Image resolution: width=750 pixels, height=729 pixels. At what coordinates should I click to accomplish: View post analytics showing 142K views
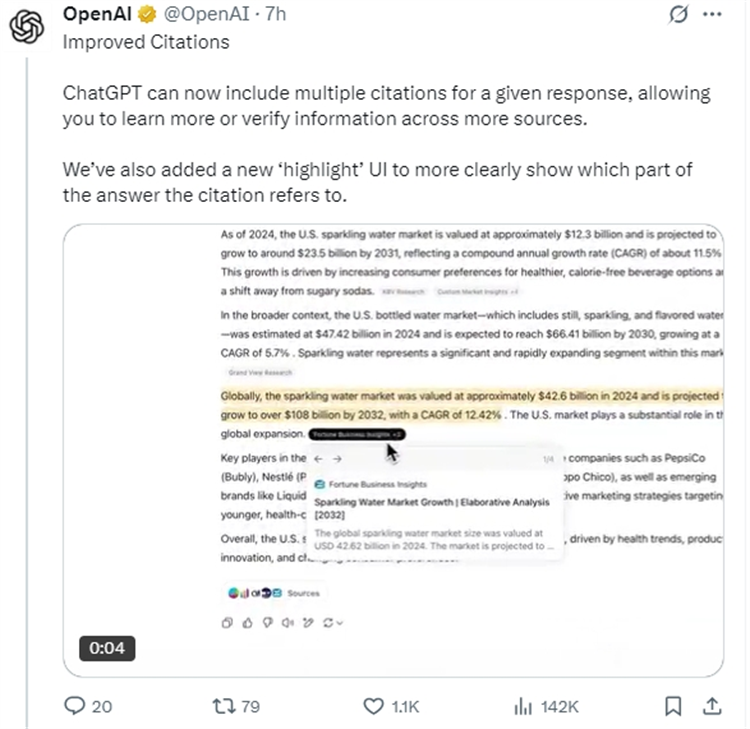point(523,706)
